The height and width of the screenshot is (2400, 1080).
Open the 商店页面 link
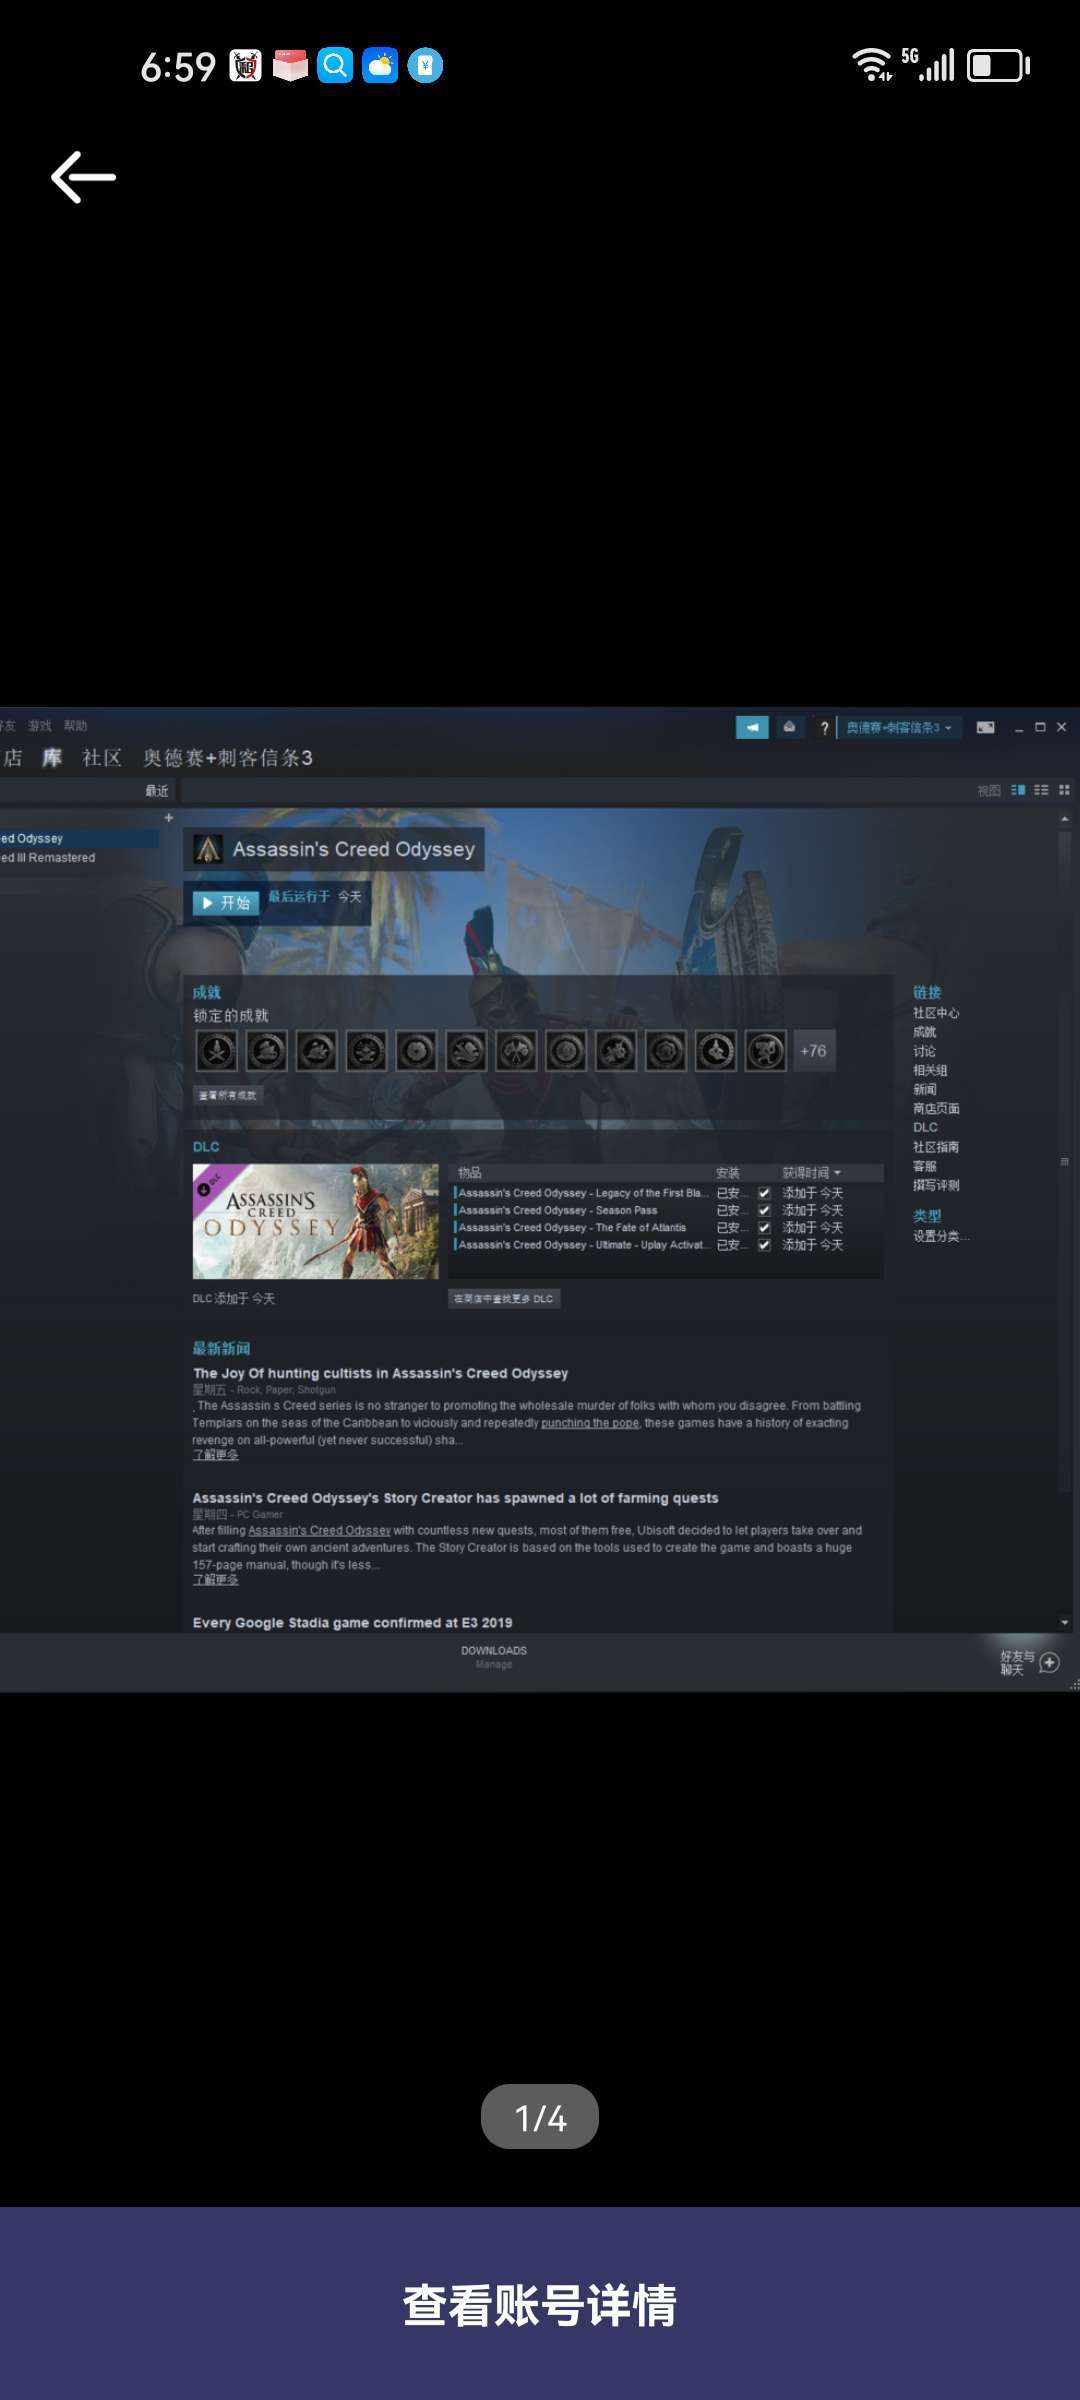coord(936,1108)
